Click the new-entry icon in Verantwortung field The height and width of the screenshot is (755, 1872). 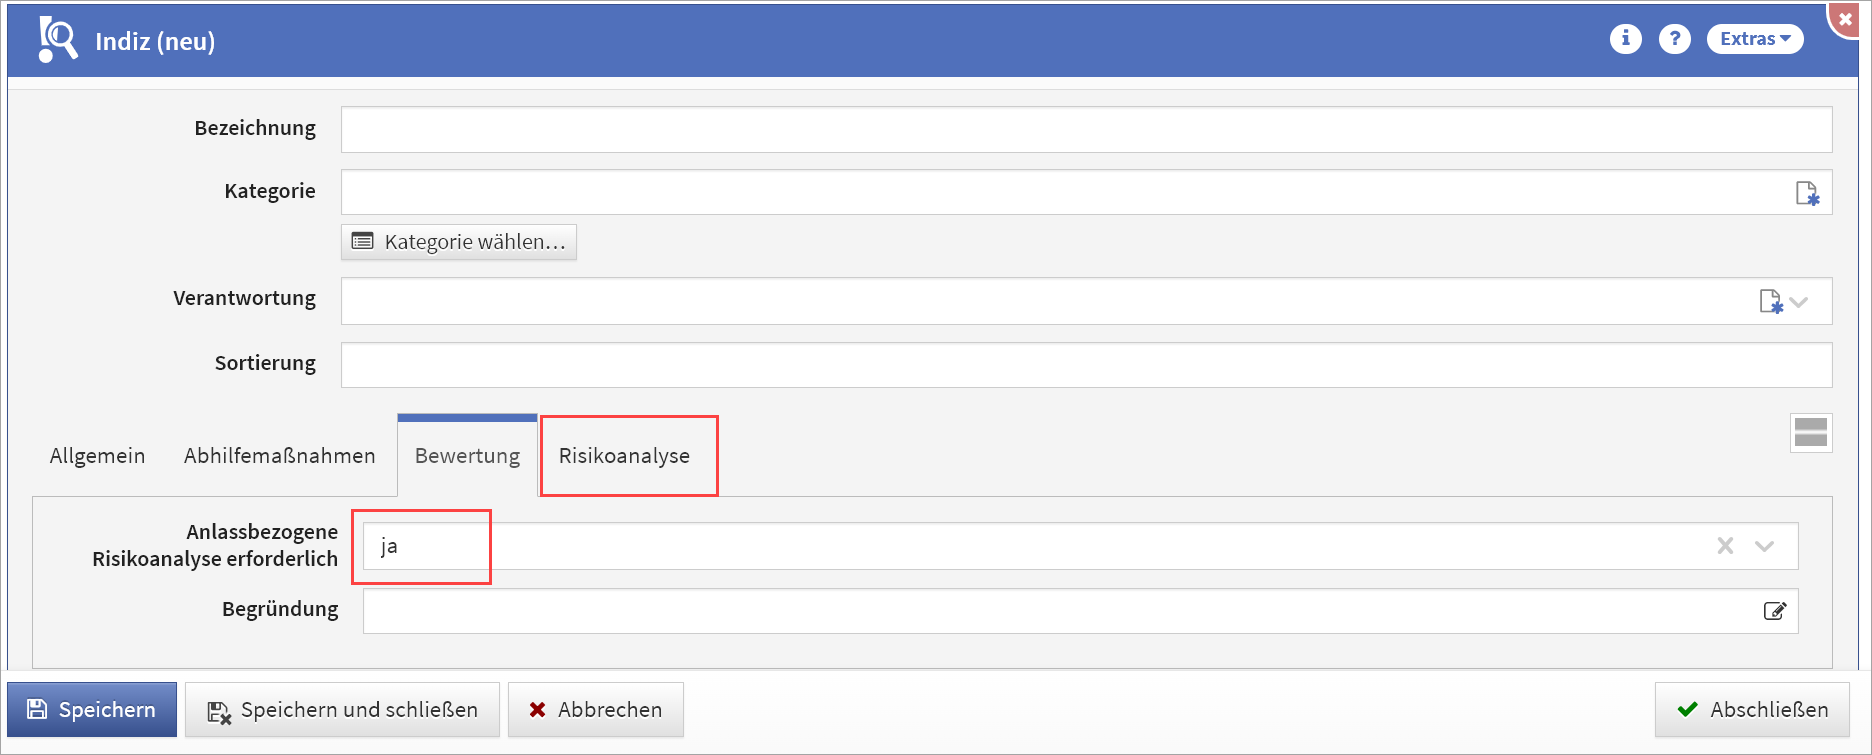(x=1770, y=301)
